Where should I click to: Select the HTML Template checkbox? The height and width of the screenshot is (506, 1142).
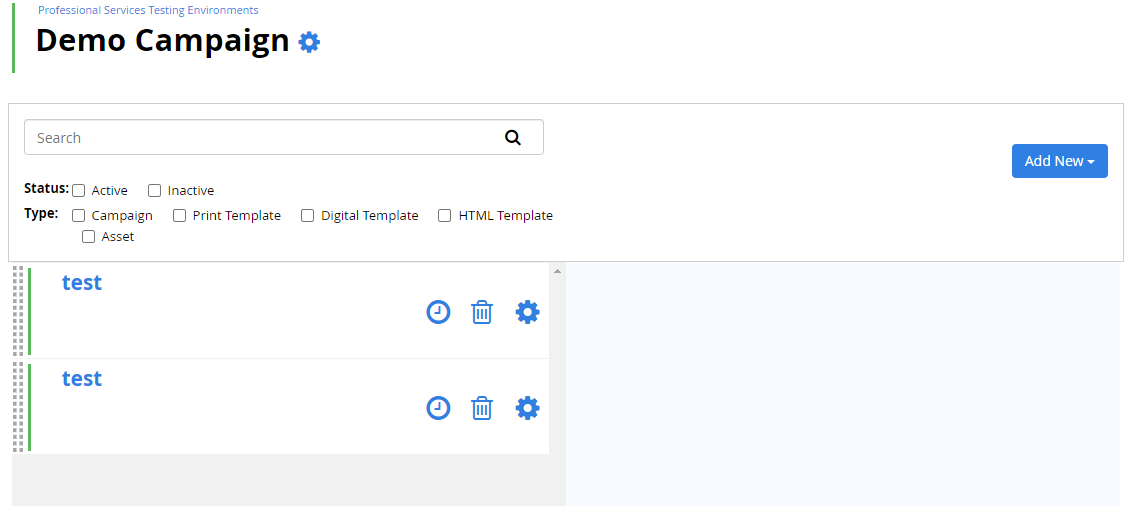pyautogui.click(x=444, y=216)
